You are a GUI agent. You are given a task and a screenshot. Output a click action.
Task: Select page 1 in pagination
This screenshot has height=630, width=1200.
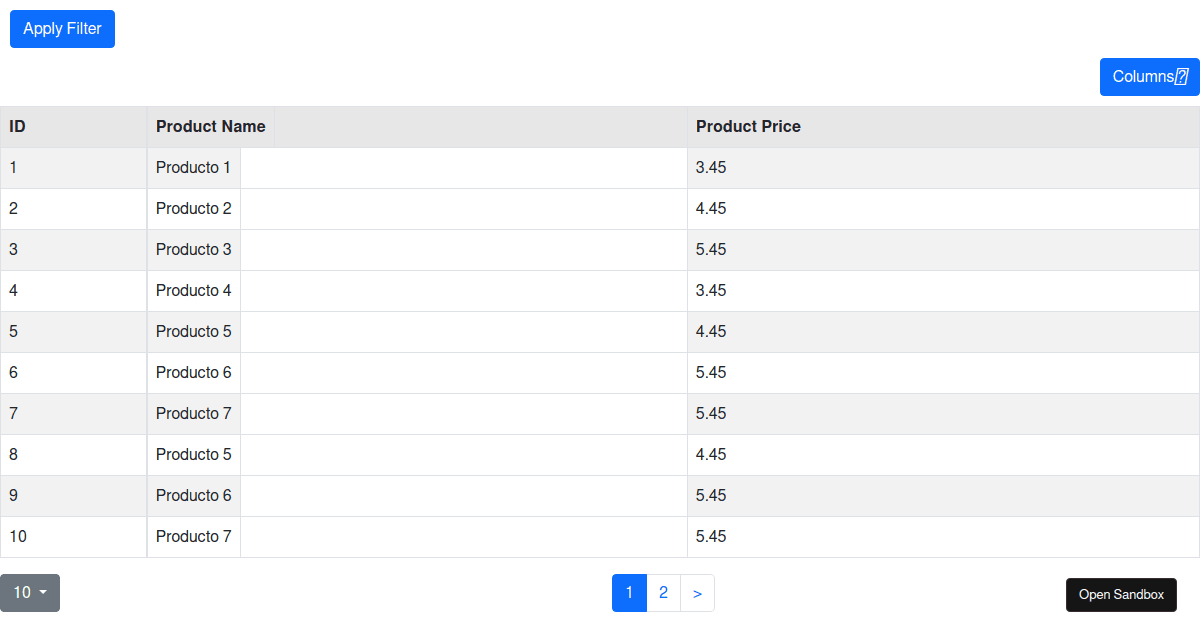[629, 593]
